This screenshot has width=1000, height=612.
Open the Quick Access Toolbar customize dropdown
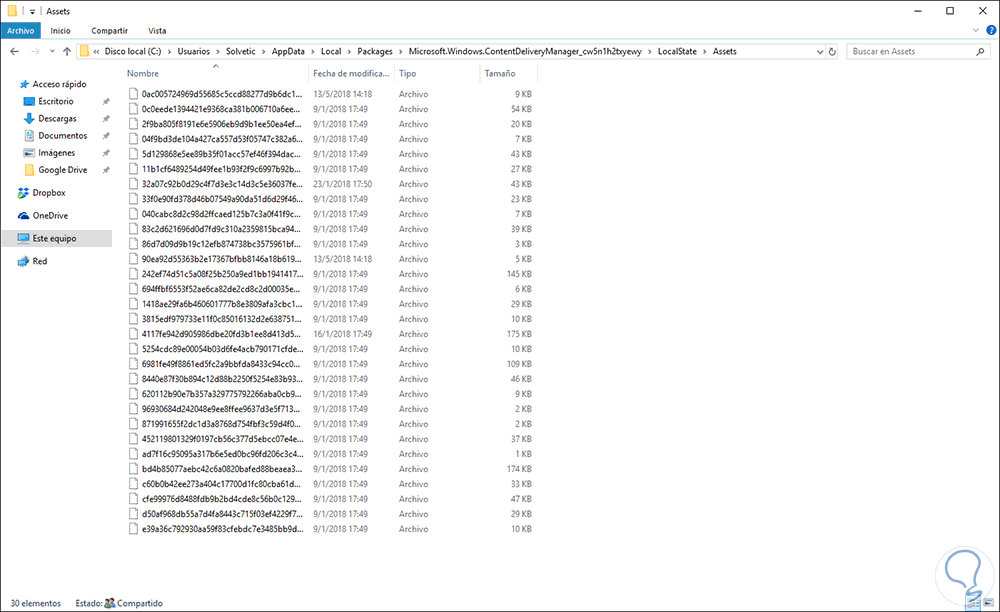(33, 11)
